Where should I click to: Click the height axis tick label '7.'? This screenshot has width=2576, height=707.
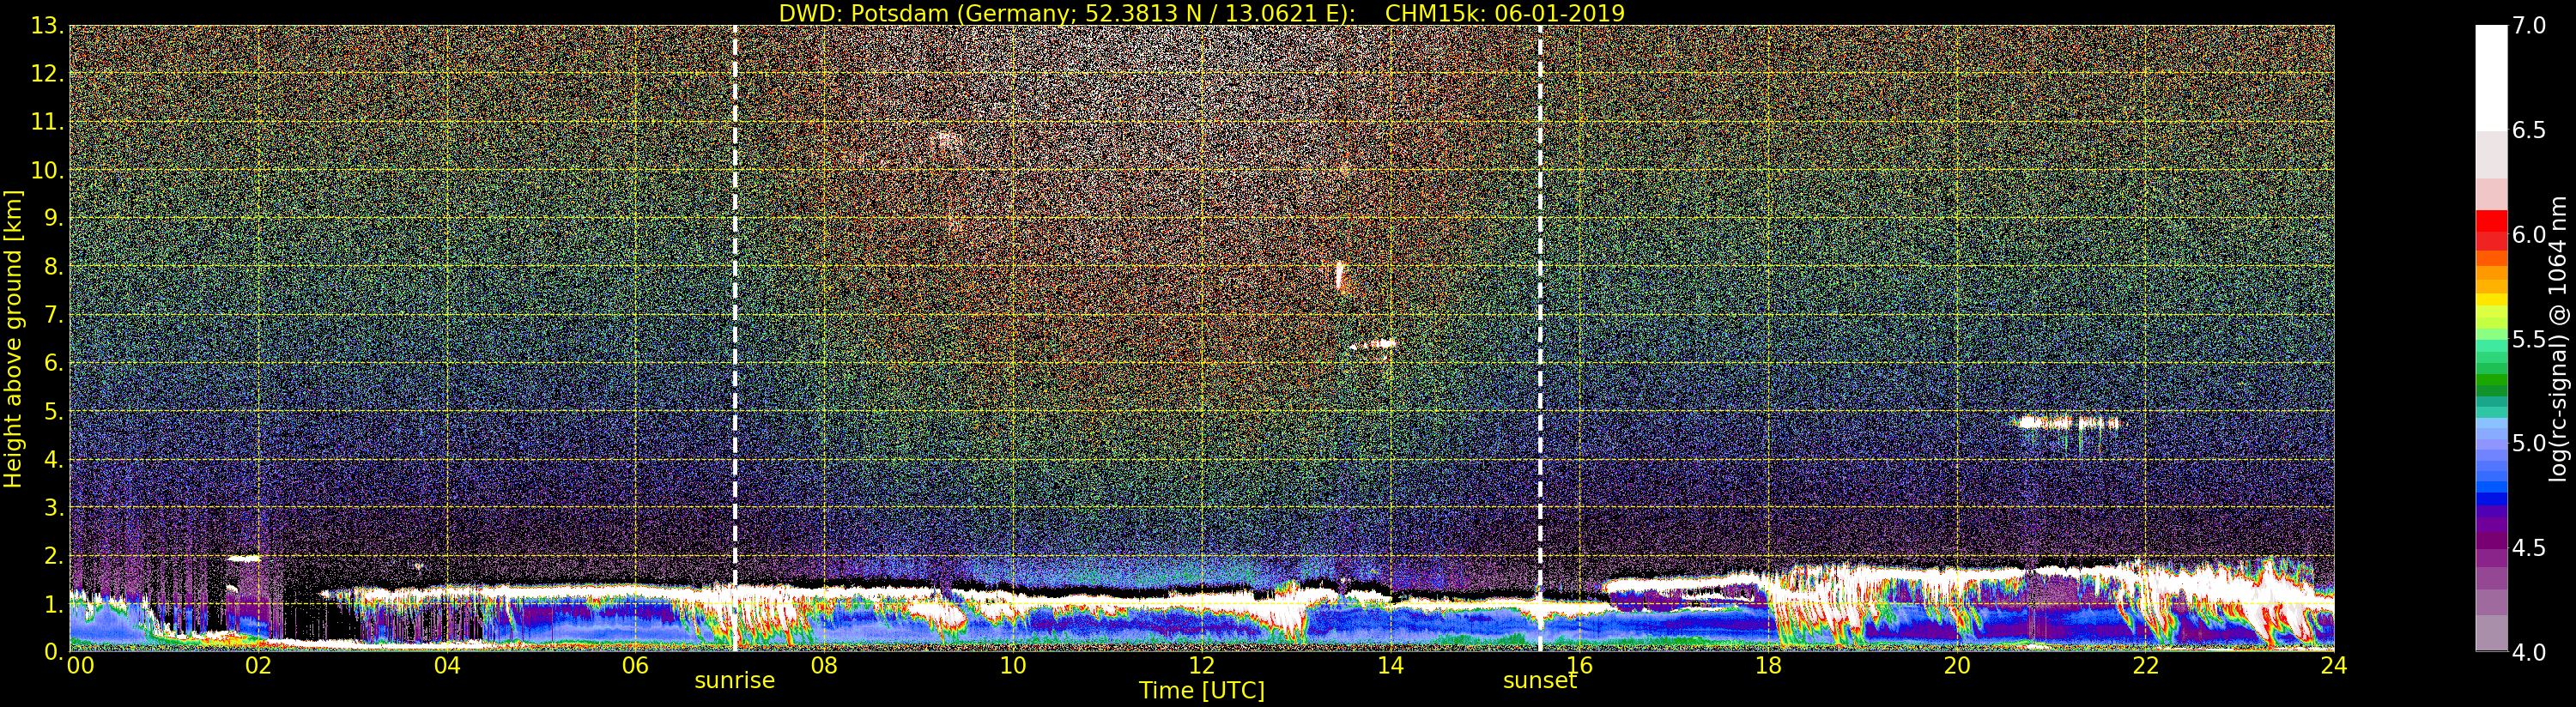pos(53,315)
